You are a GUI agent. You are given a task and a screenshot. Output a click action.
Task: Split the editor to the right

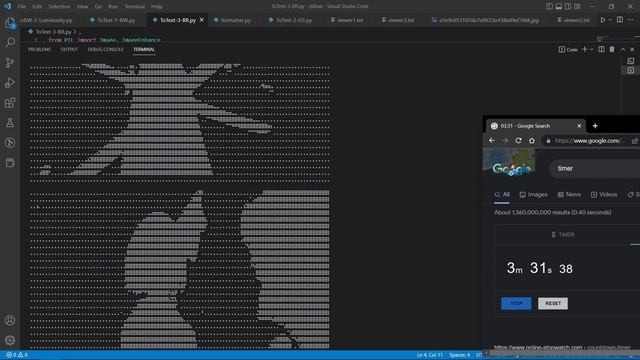pyautogui.click(x=620, y=20)
